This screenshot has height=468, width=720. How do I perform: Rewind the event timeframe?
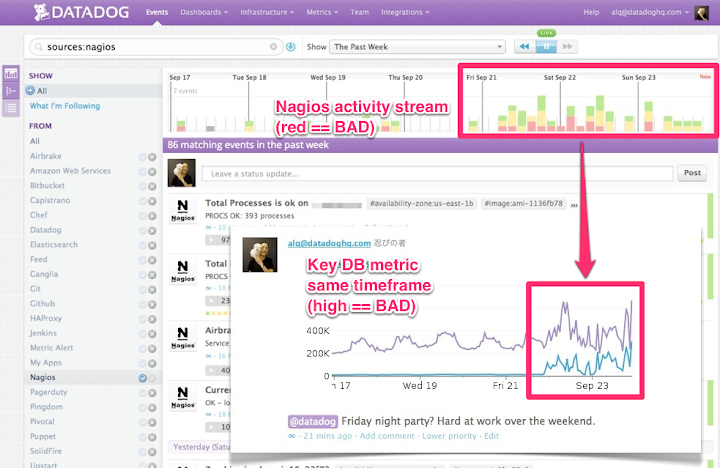coord(524,46)
